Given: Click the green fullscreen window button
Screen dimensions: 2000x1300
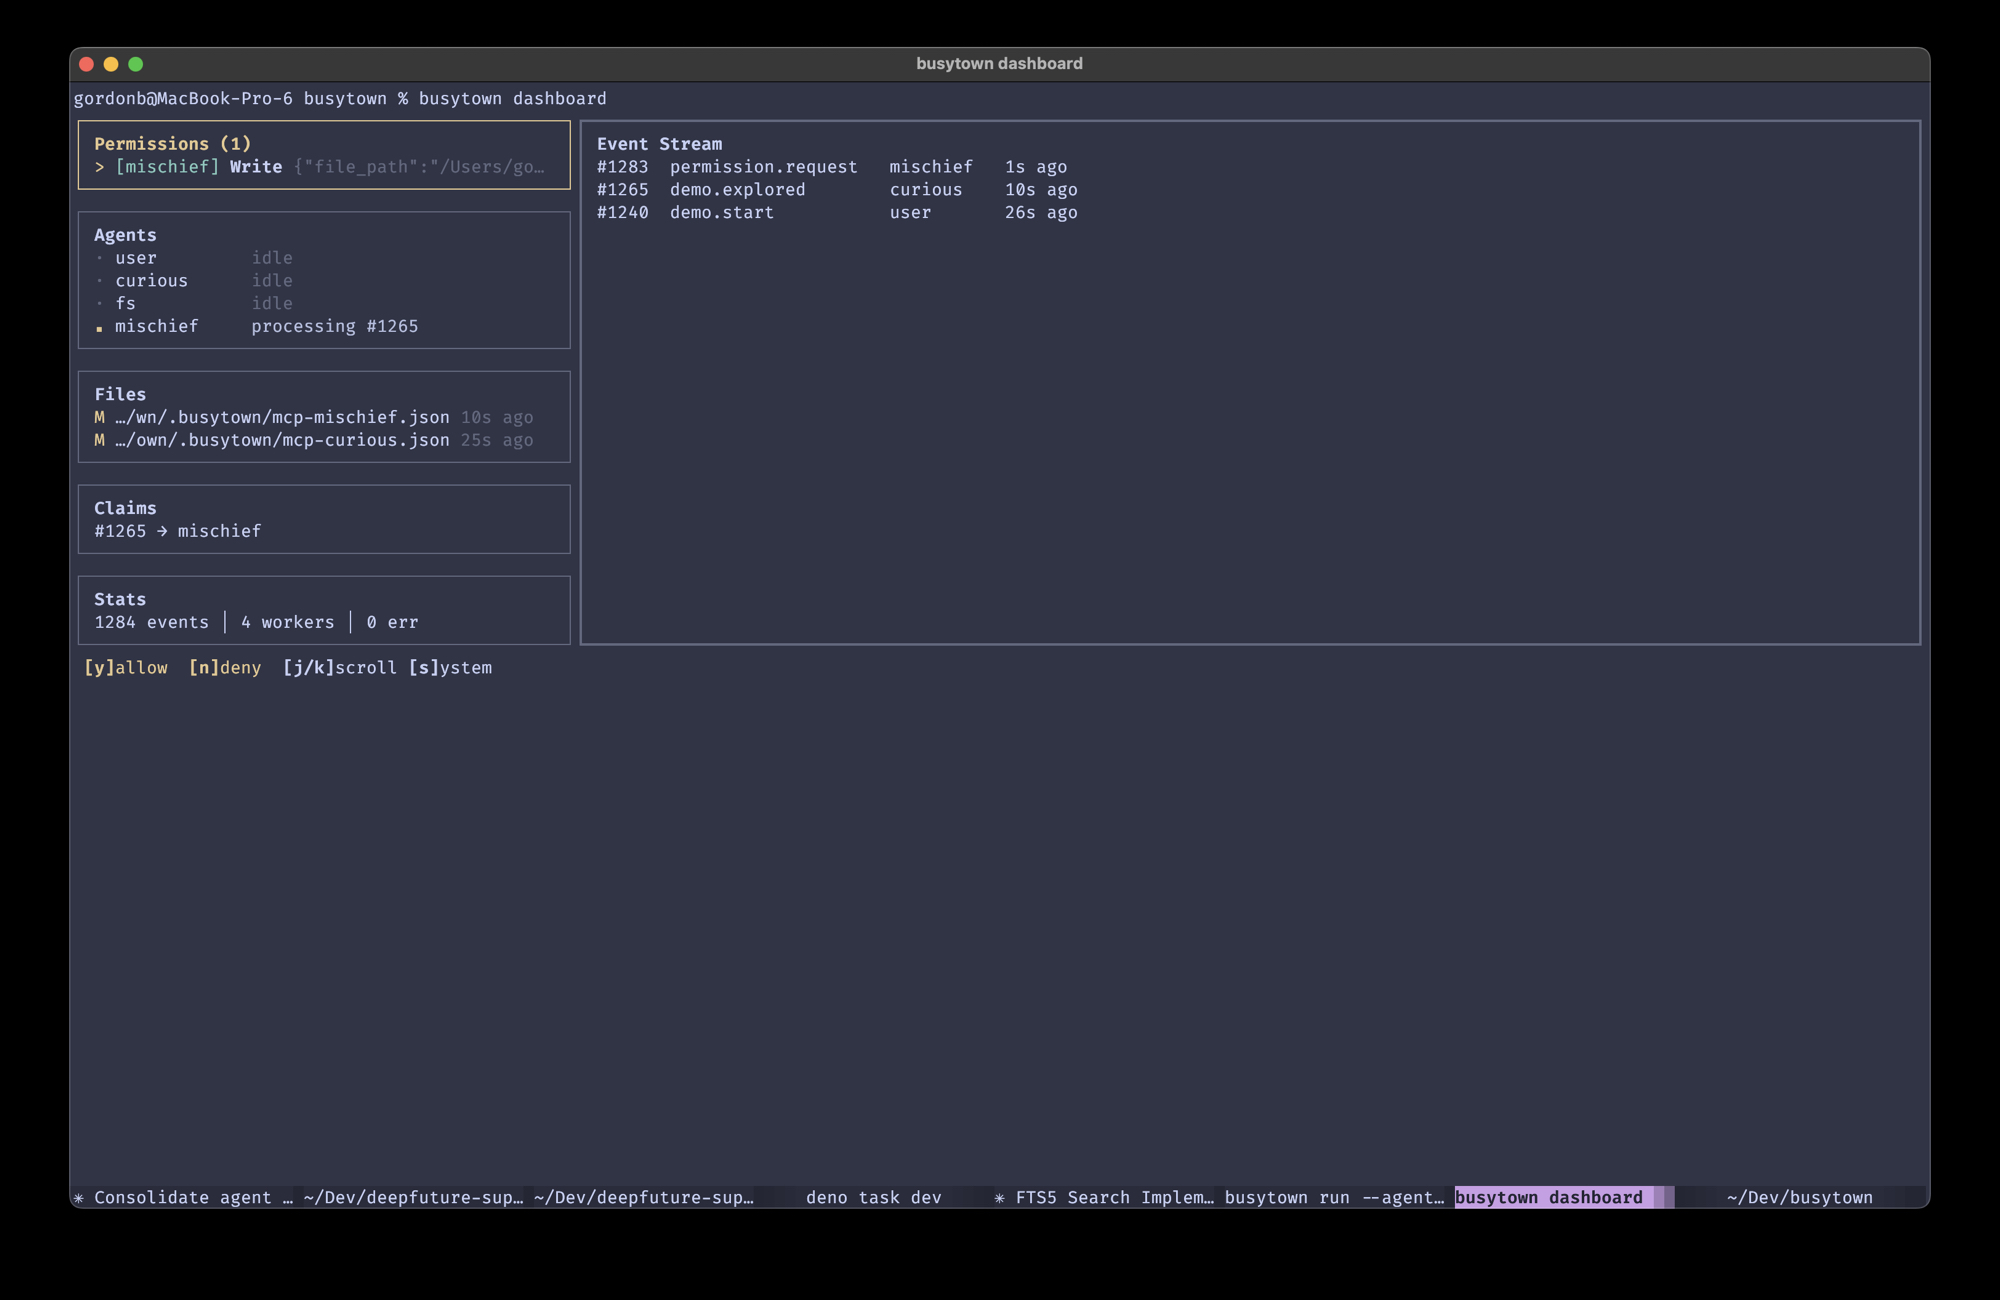Looking at the screenshot, I should tap(136, 64).
